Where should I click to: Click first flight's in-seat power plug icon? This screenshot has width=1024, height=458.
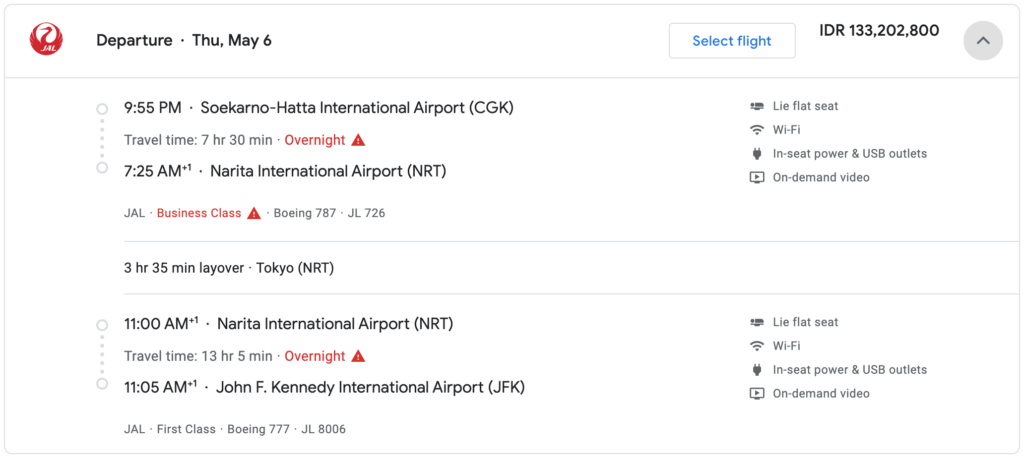[757, 154]
